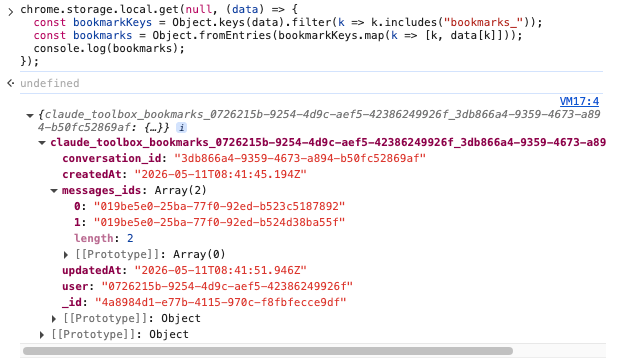The image size is (624, 362).
Task: Select messages_ids item 1 value
Action: [219, 222]
